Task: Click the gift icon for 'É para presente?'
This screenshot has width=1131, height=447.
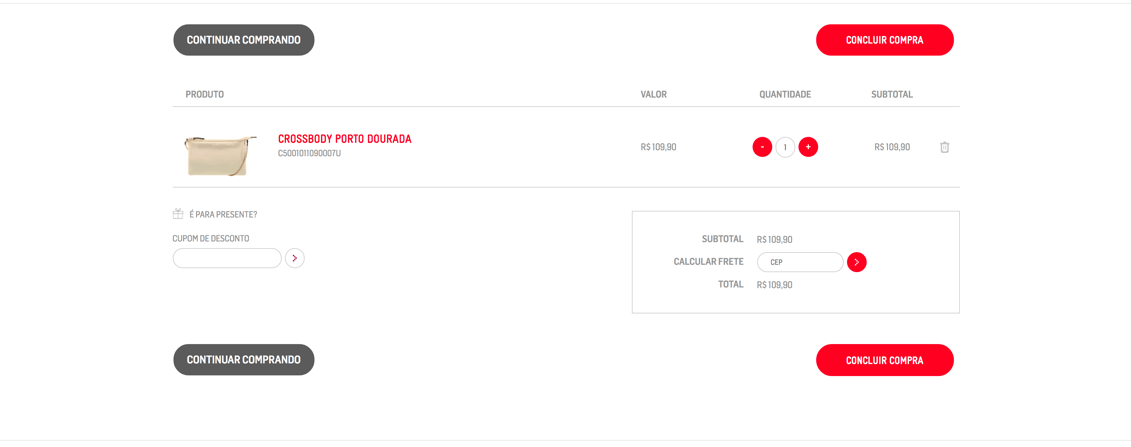Action: (x=178, y=214)
